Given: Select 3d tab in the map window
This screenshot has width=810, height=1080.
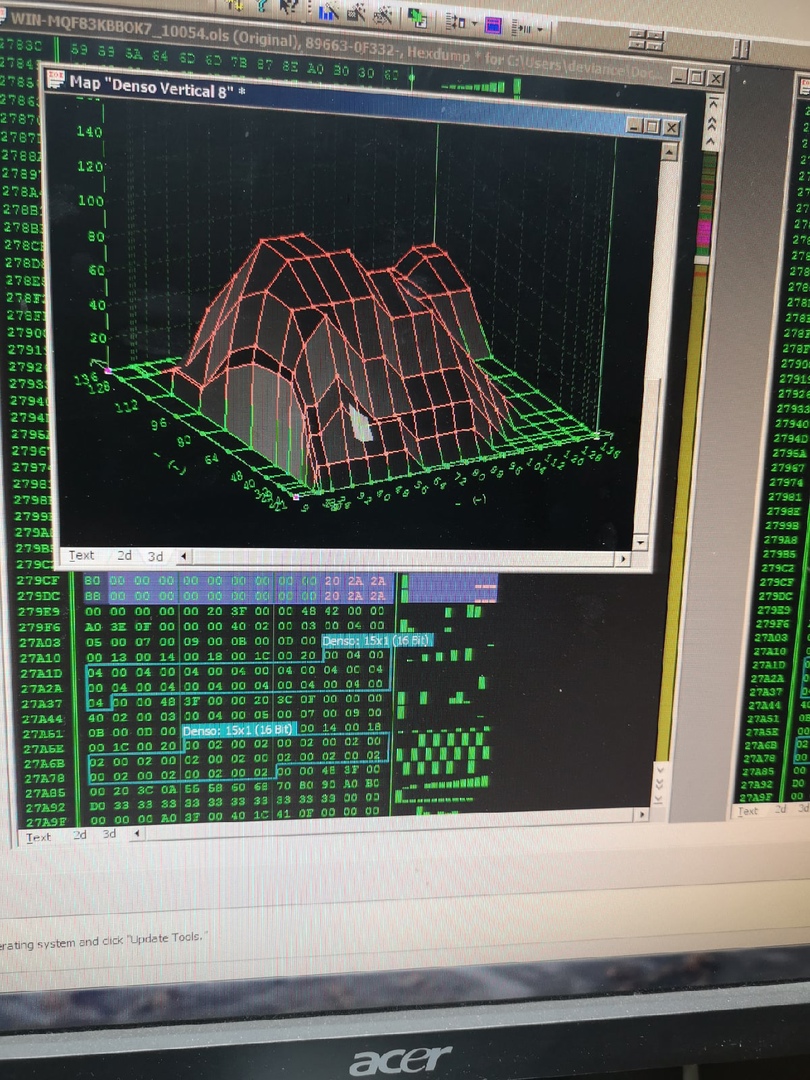Looking at the screenshot, I should (155, 557).
